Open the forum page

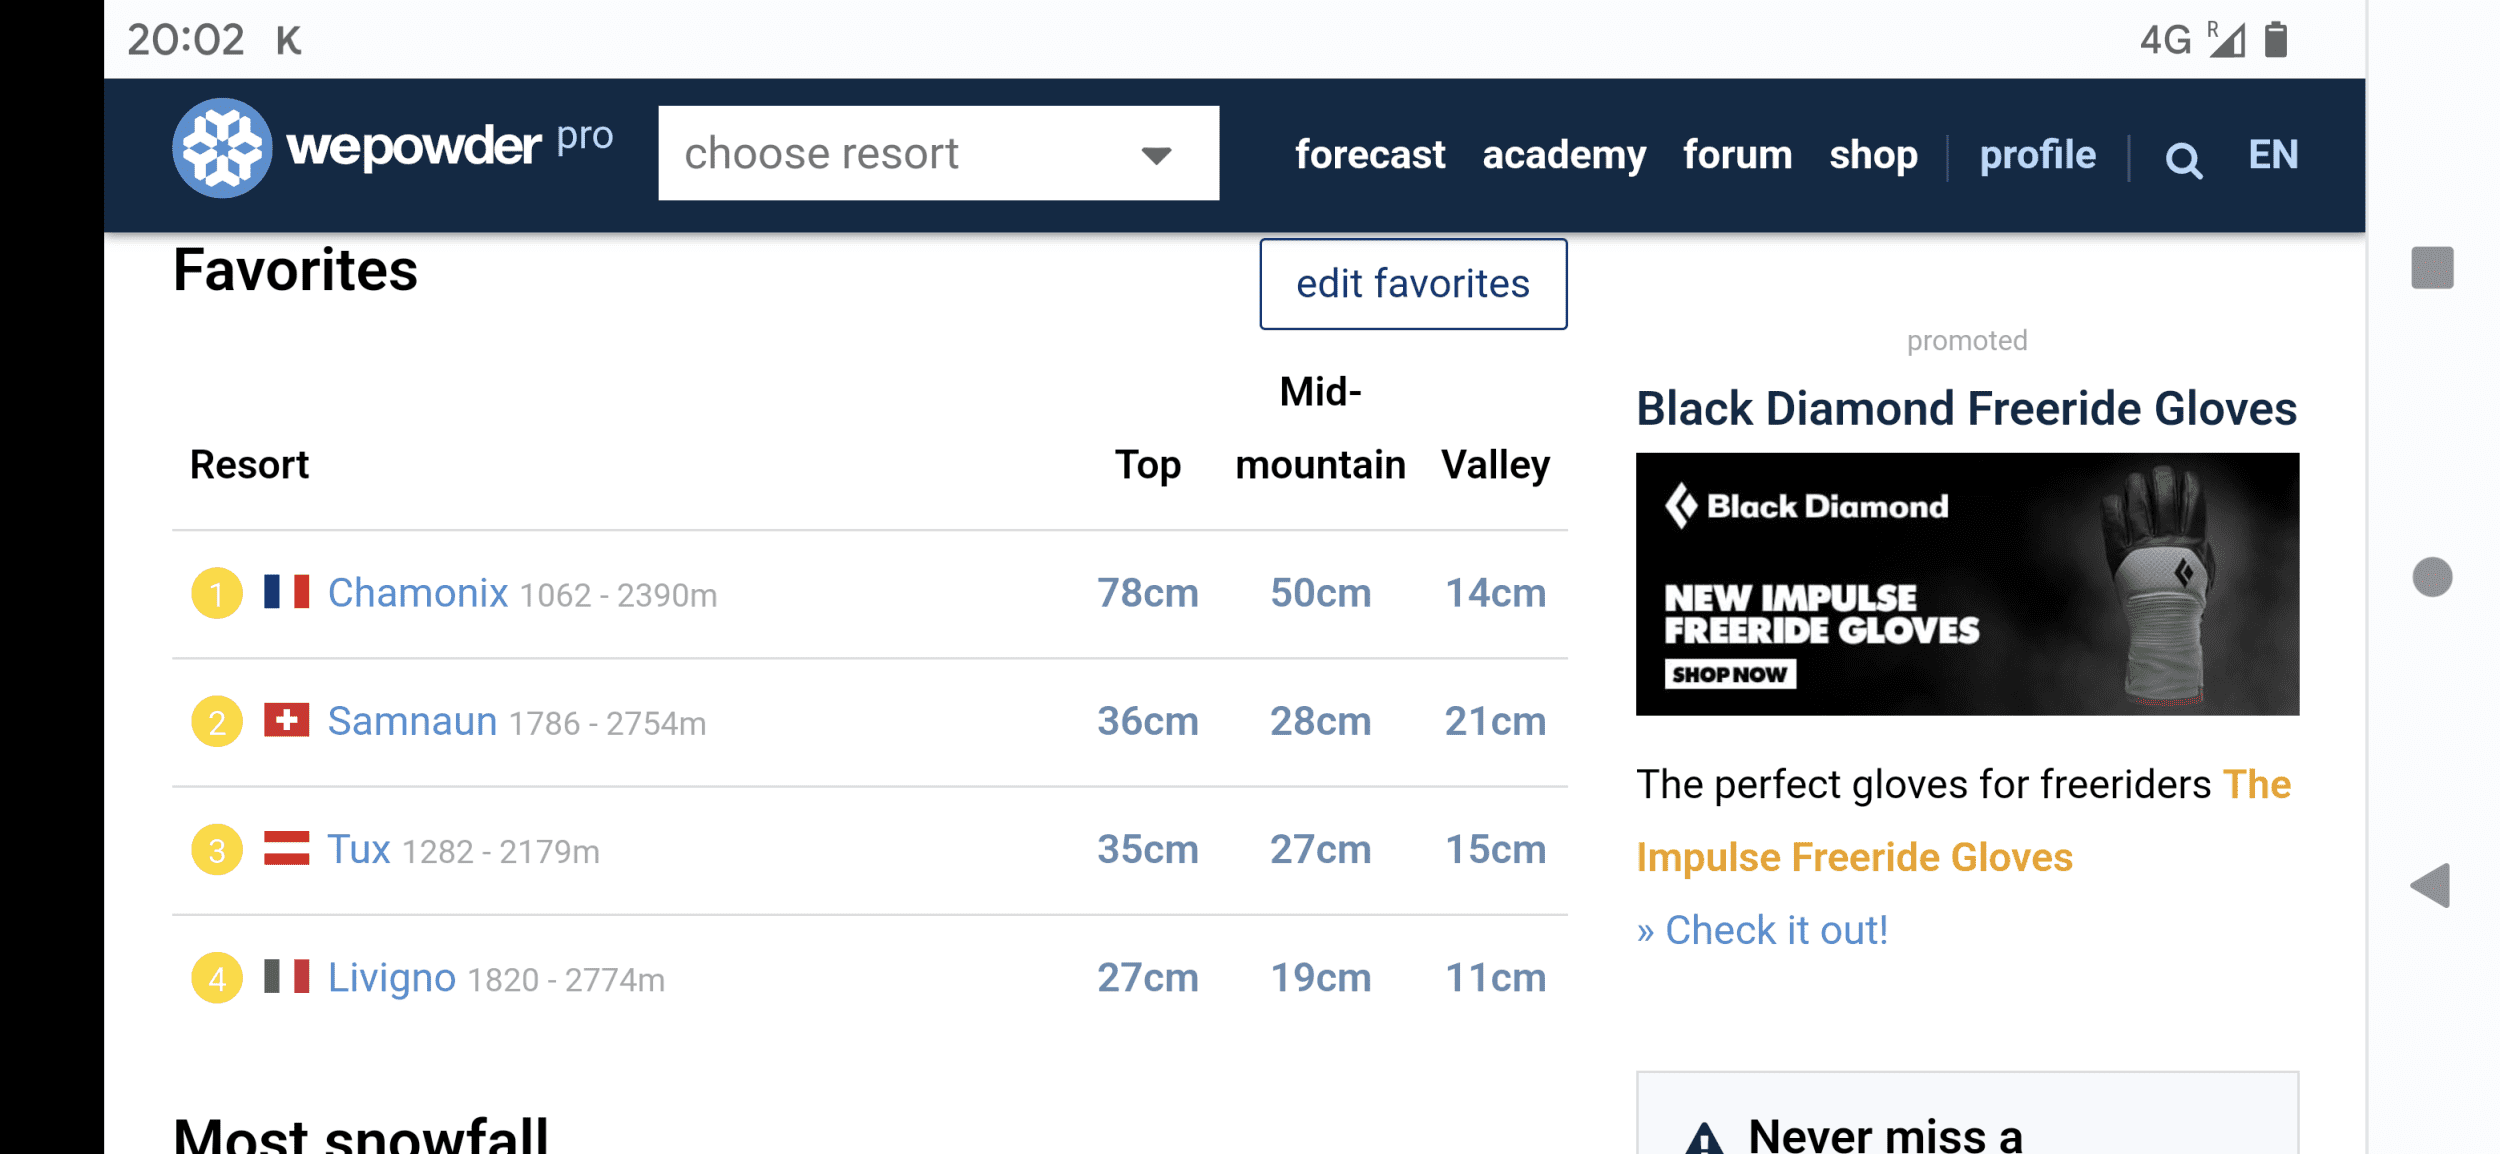1737,155
